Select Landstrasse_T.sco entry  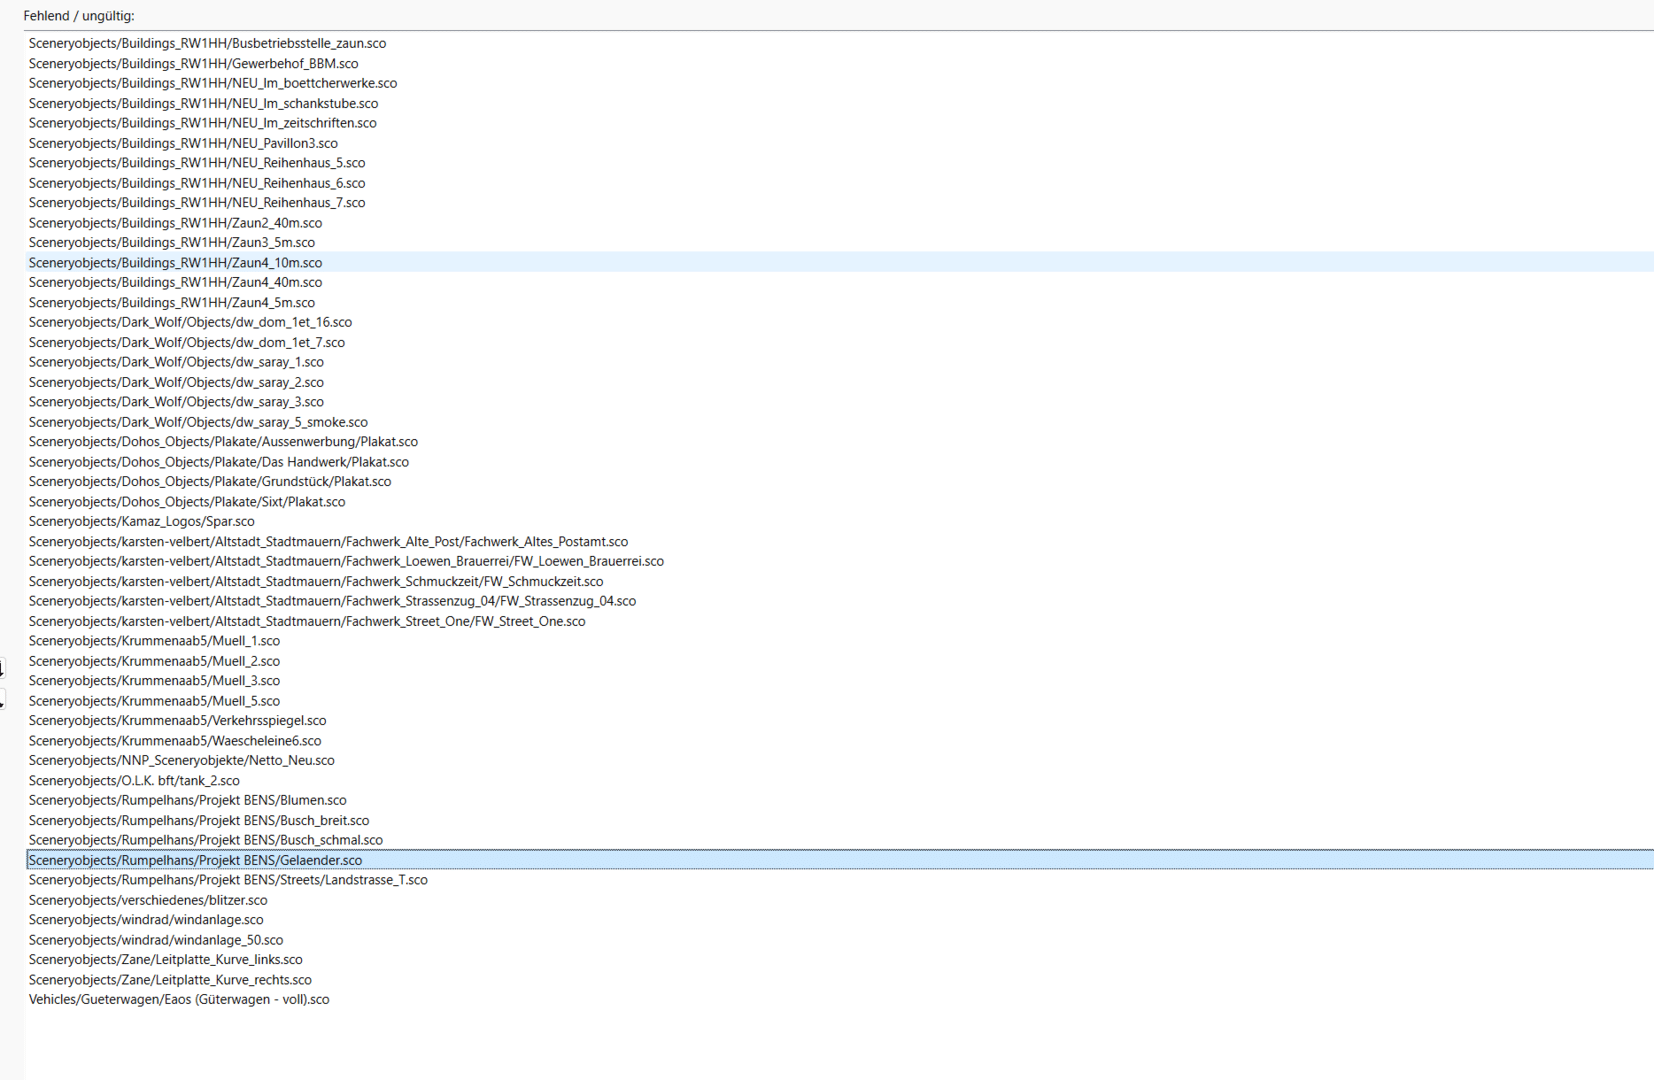pos(228,880)
